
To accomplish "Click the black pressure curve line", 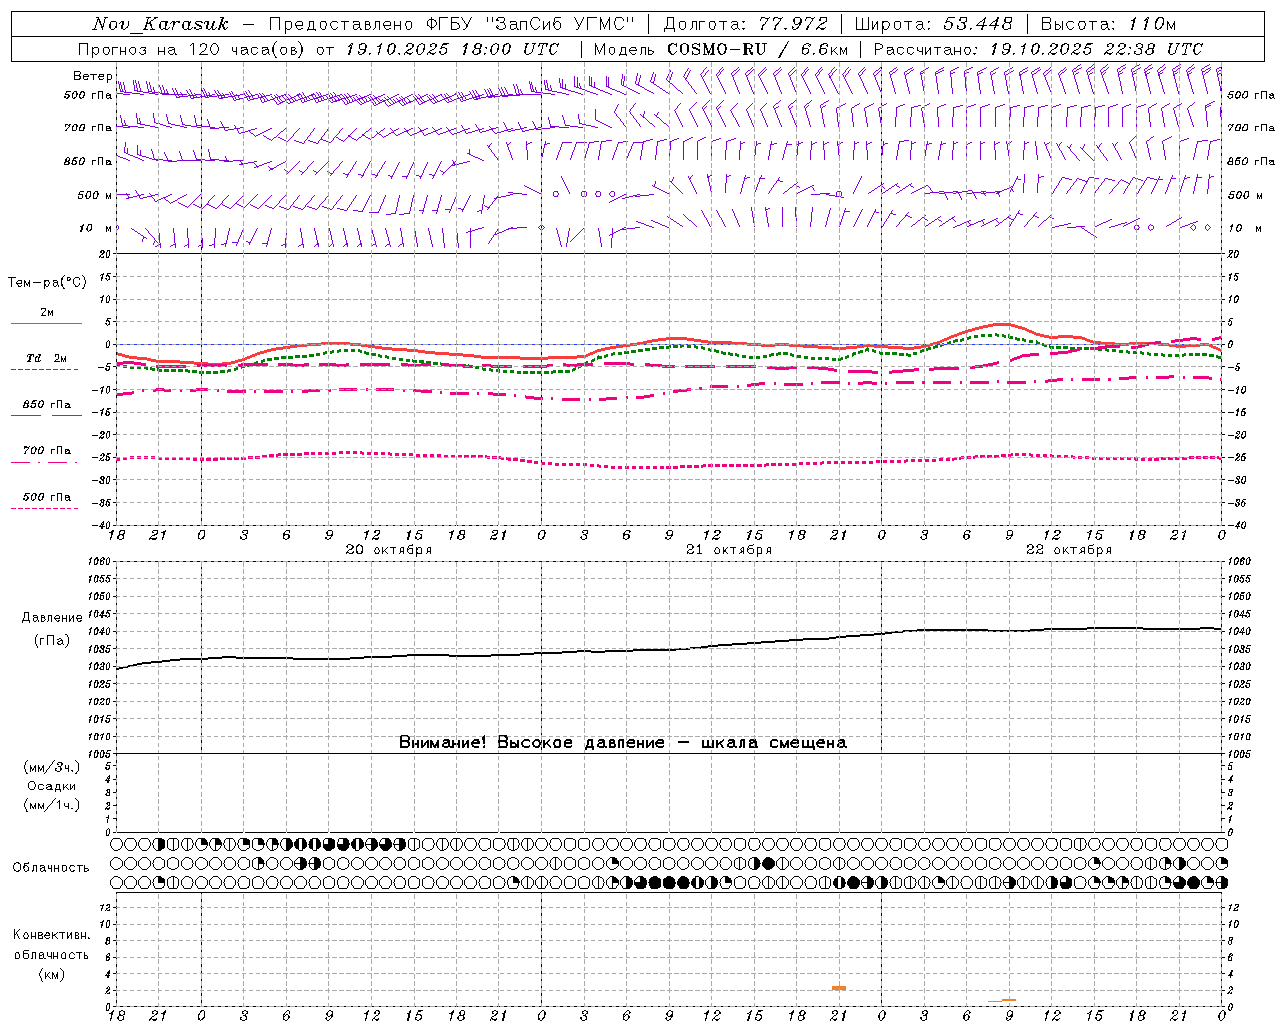I will [x=669, y=649].
